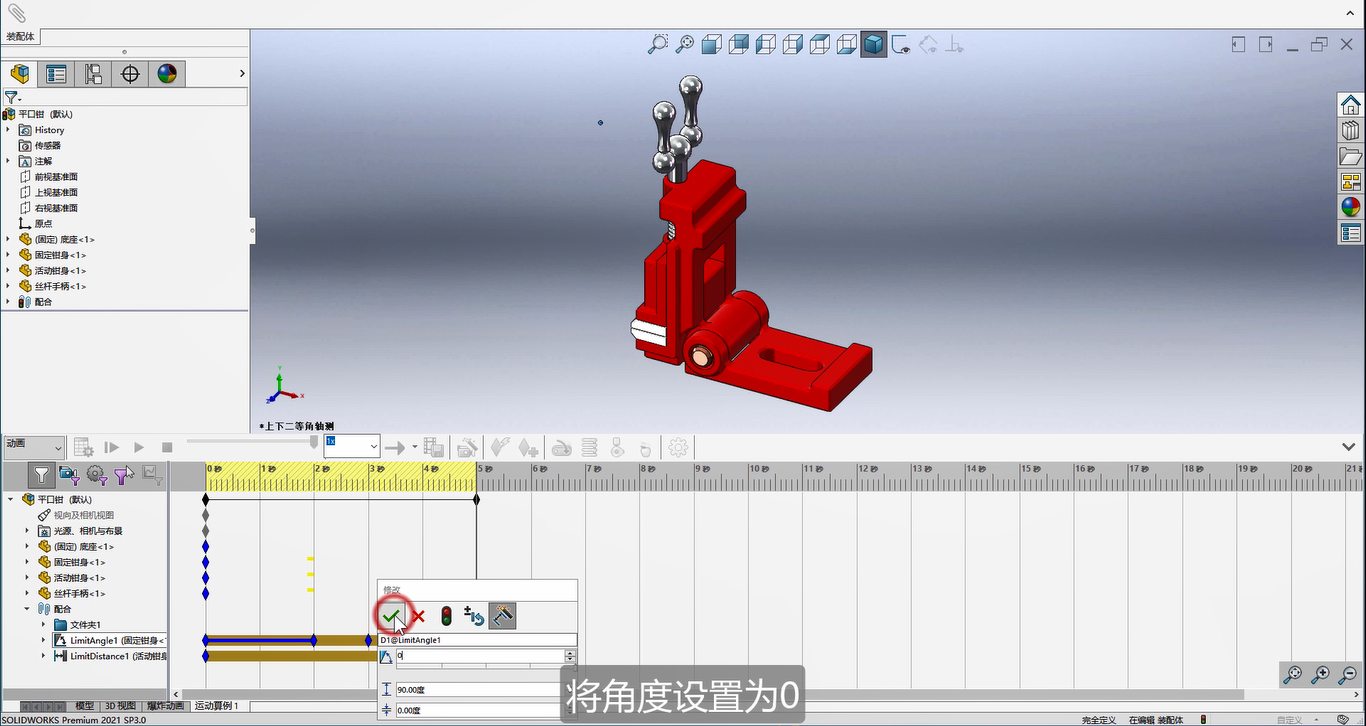Expand 文件夹1 in the motion tree
The width and height of the screenshot is (1366, 726).
[44, 625]
